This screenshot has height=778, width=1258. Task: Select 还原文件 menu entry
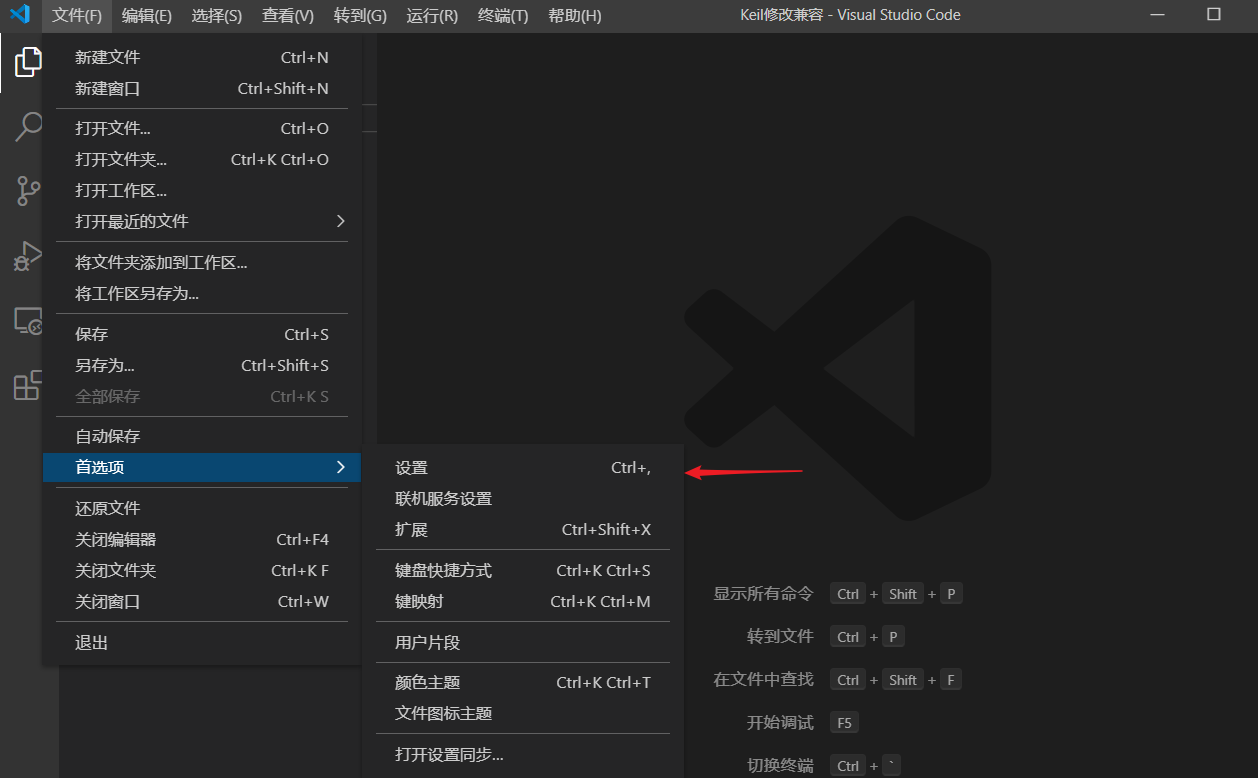pyautogui.click(x=202, y=509)
